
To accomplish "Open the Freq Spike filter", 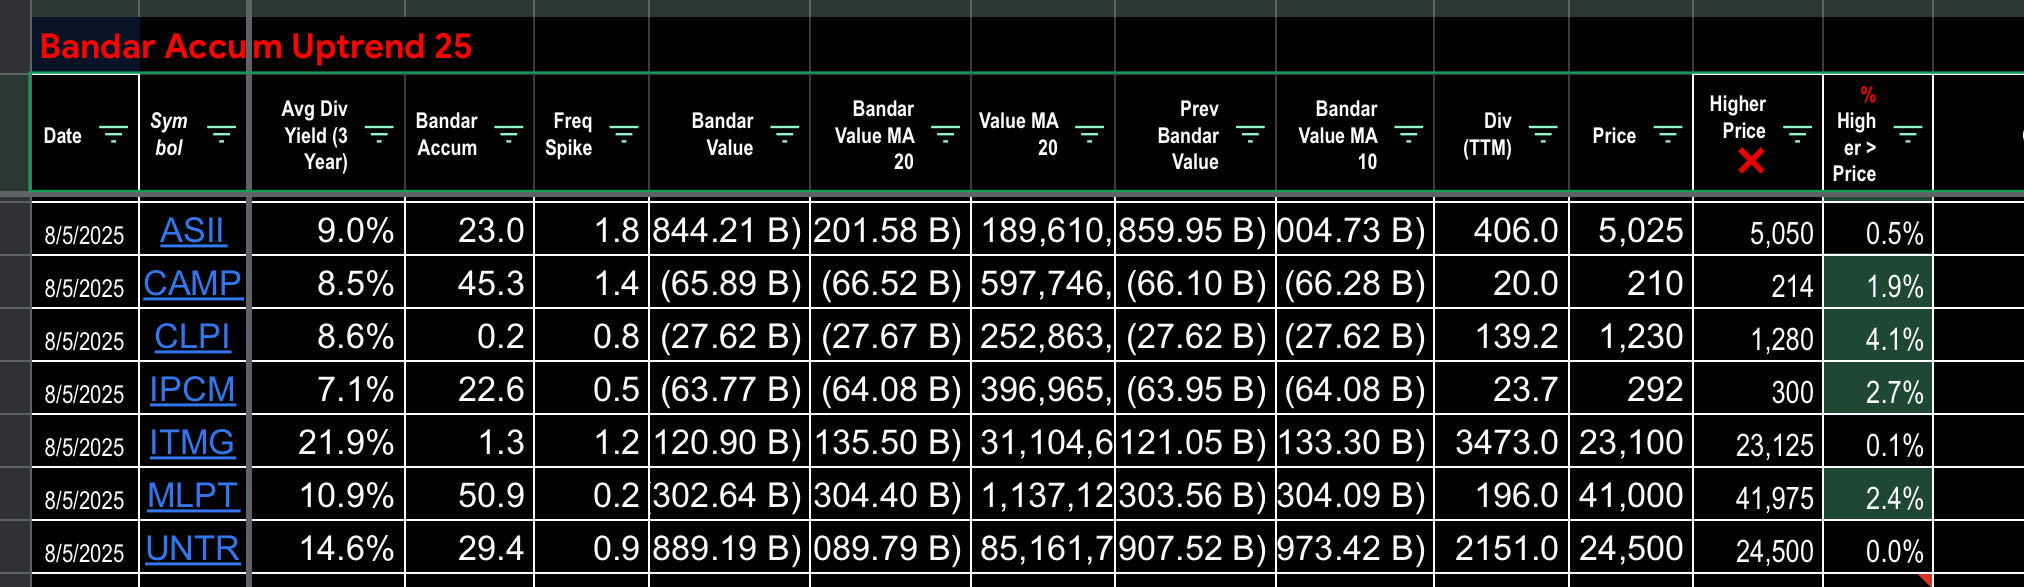I will tap(624, 135).
